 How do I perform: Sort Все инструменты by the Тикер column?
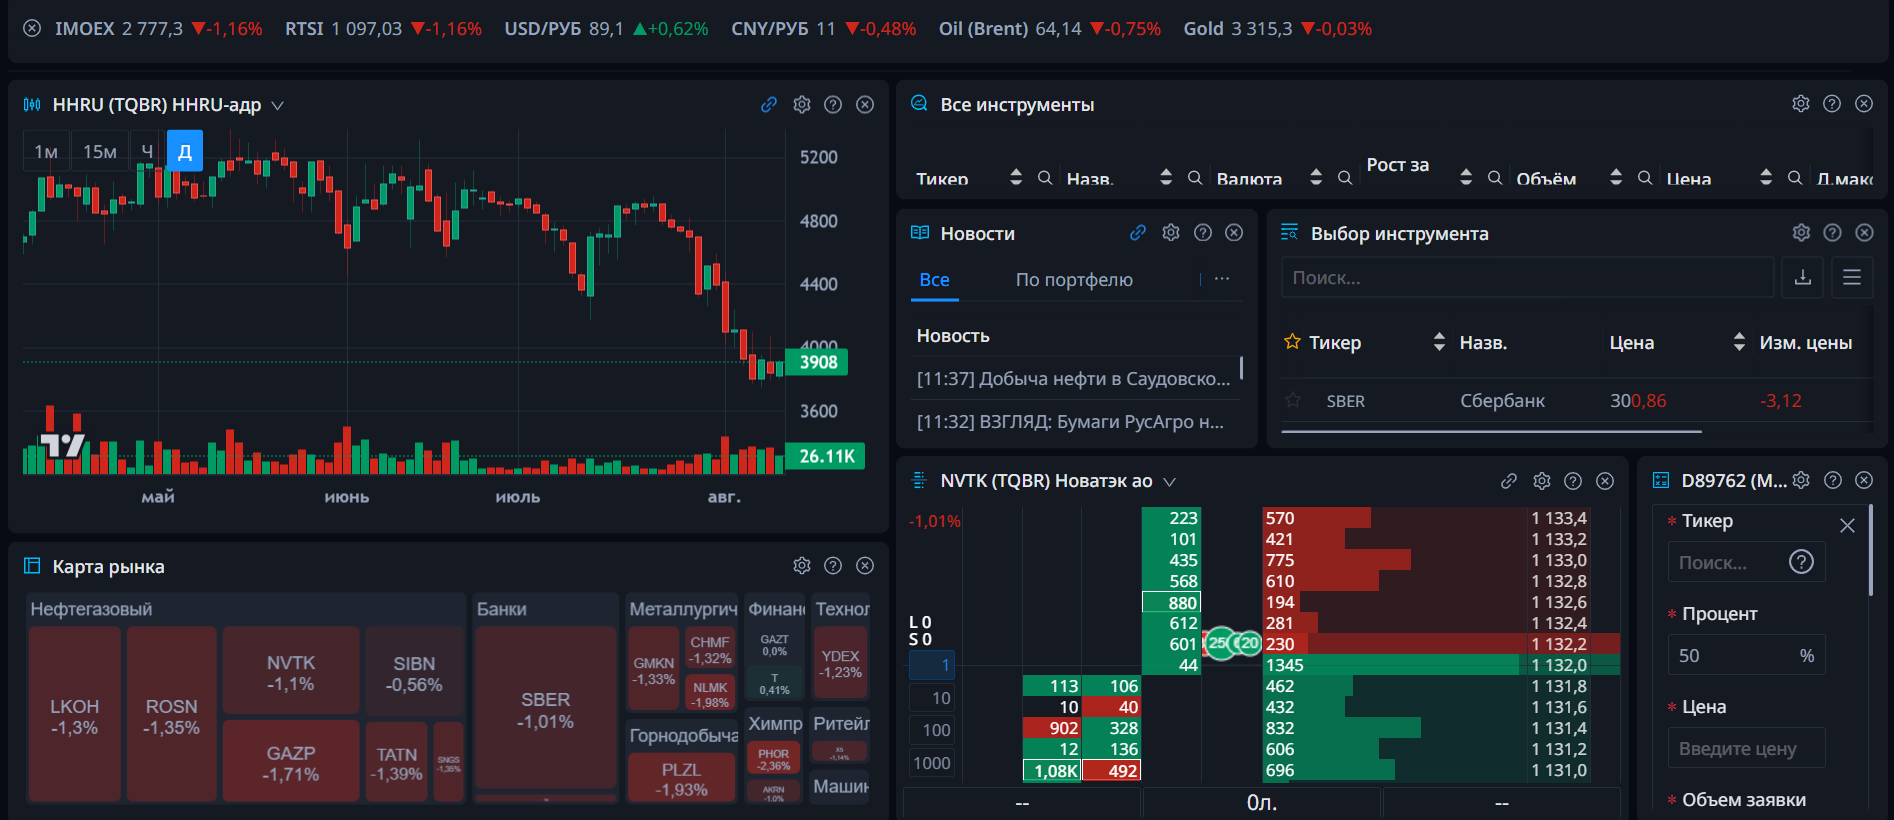click(1016, 177)
